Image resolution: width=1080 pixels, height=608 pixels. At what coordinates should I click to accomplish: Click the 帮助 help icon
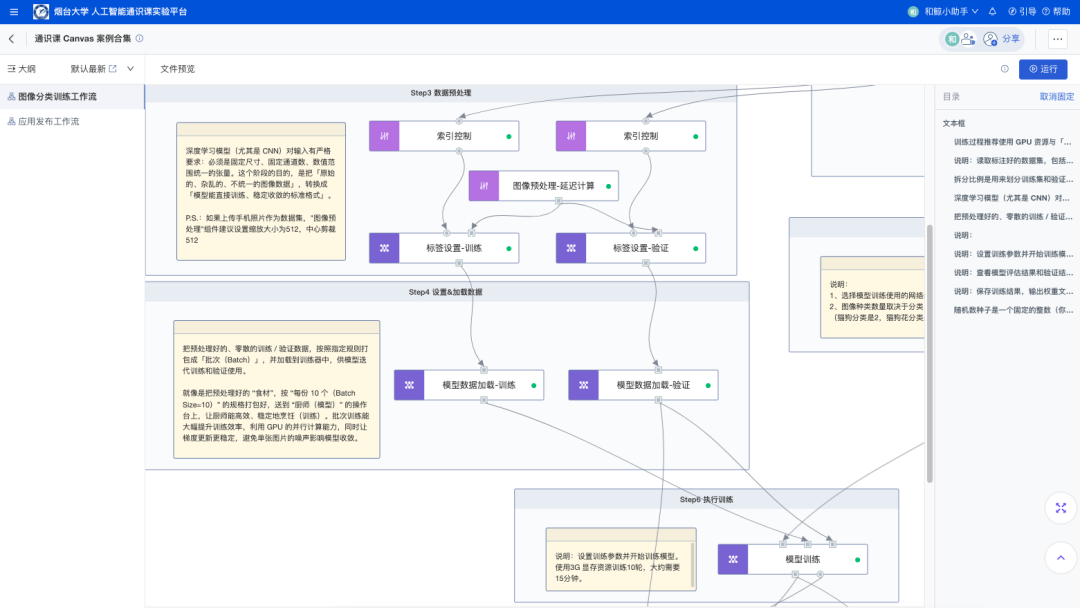click(1055, 12)
